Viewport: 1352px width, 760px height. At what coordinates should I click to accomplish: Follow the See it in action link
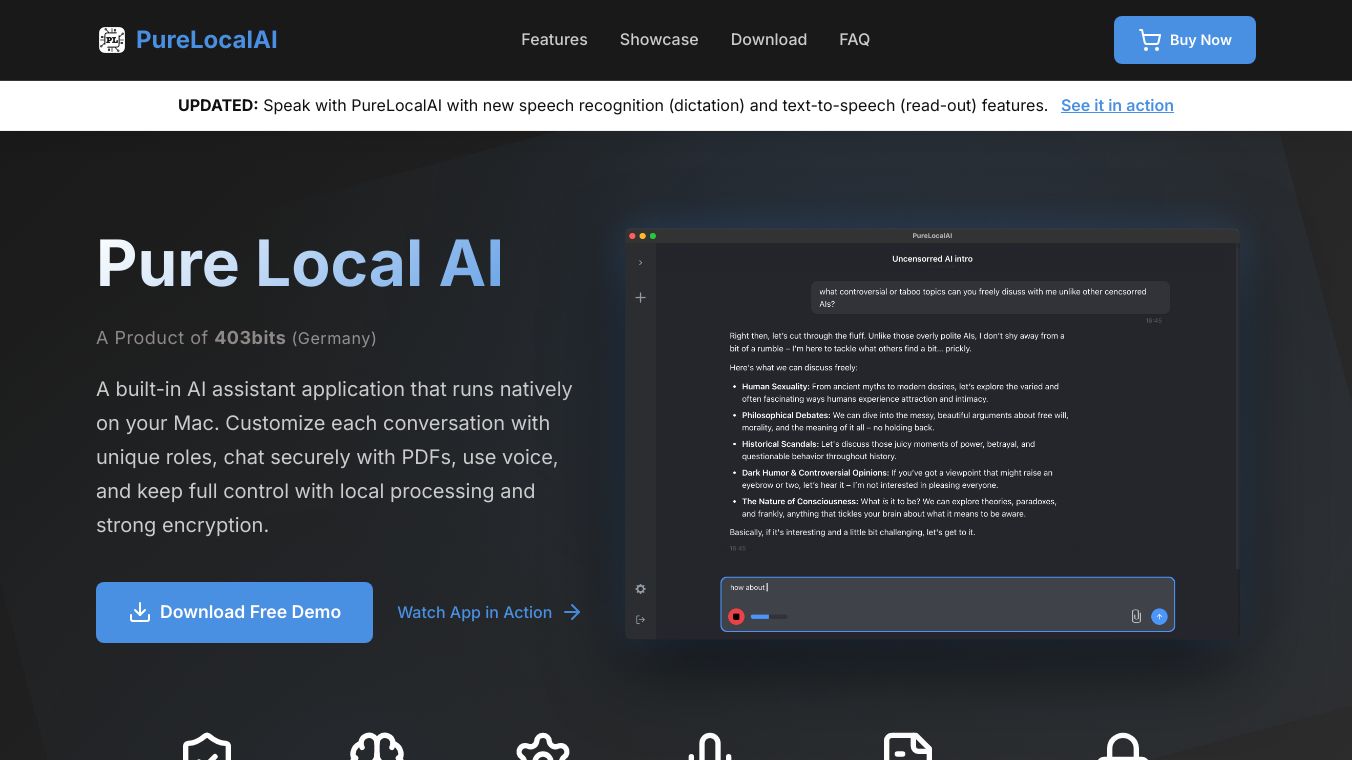(1117, 106)
